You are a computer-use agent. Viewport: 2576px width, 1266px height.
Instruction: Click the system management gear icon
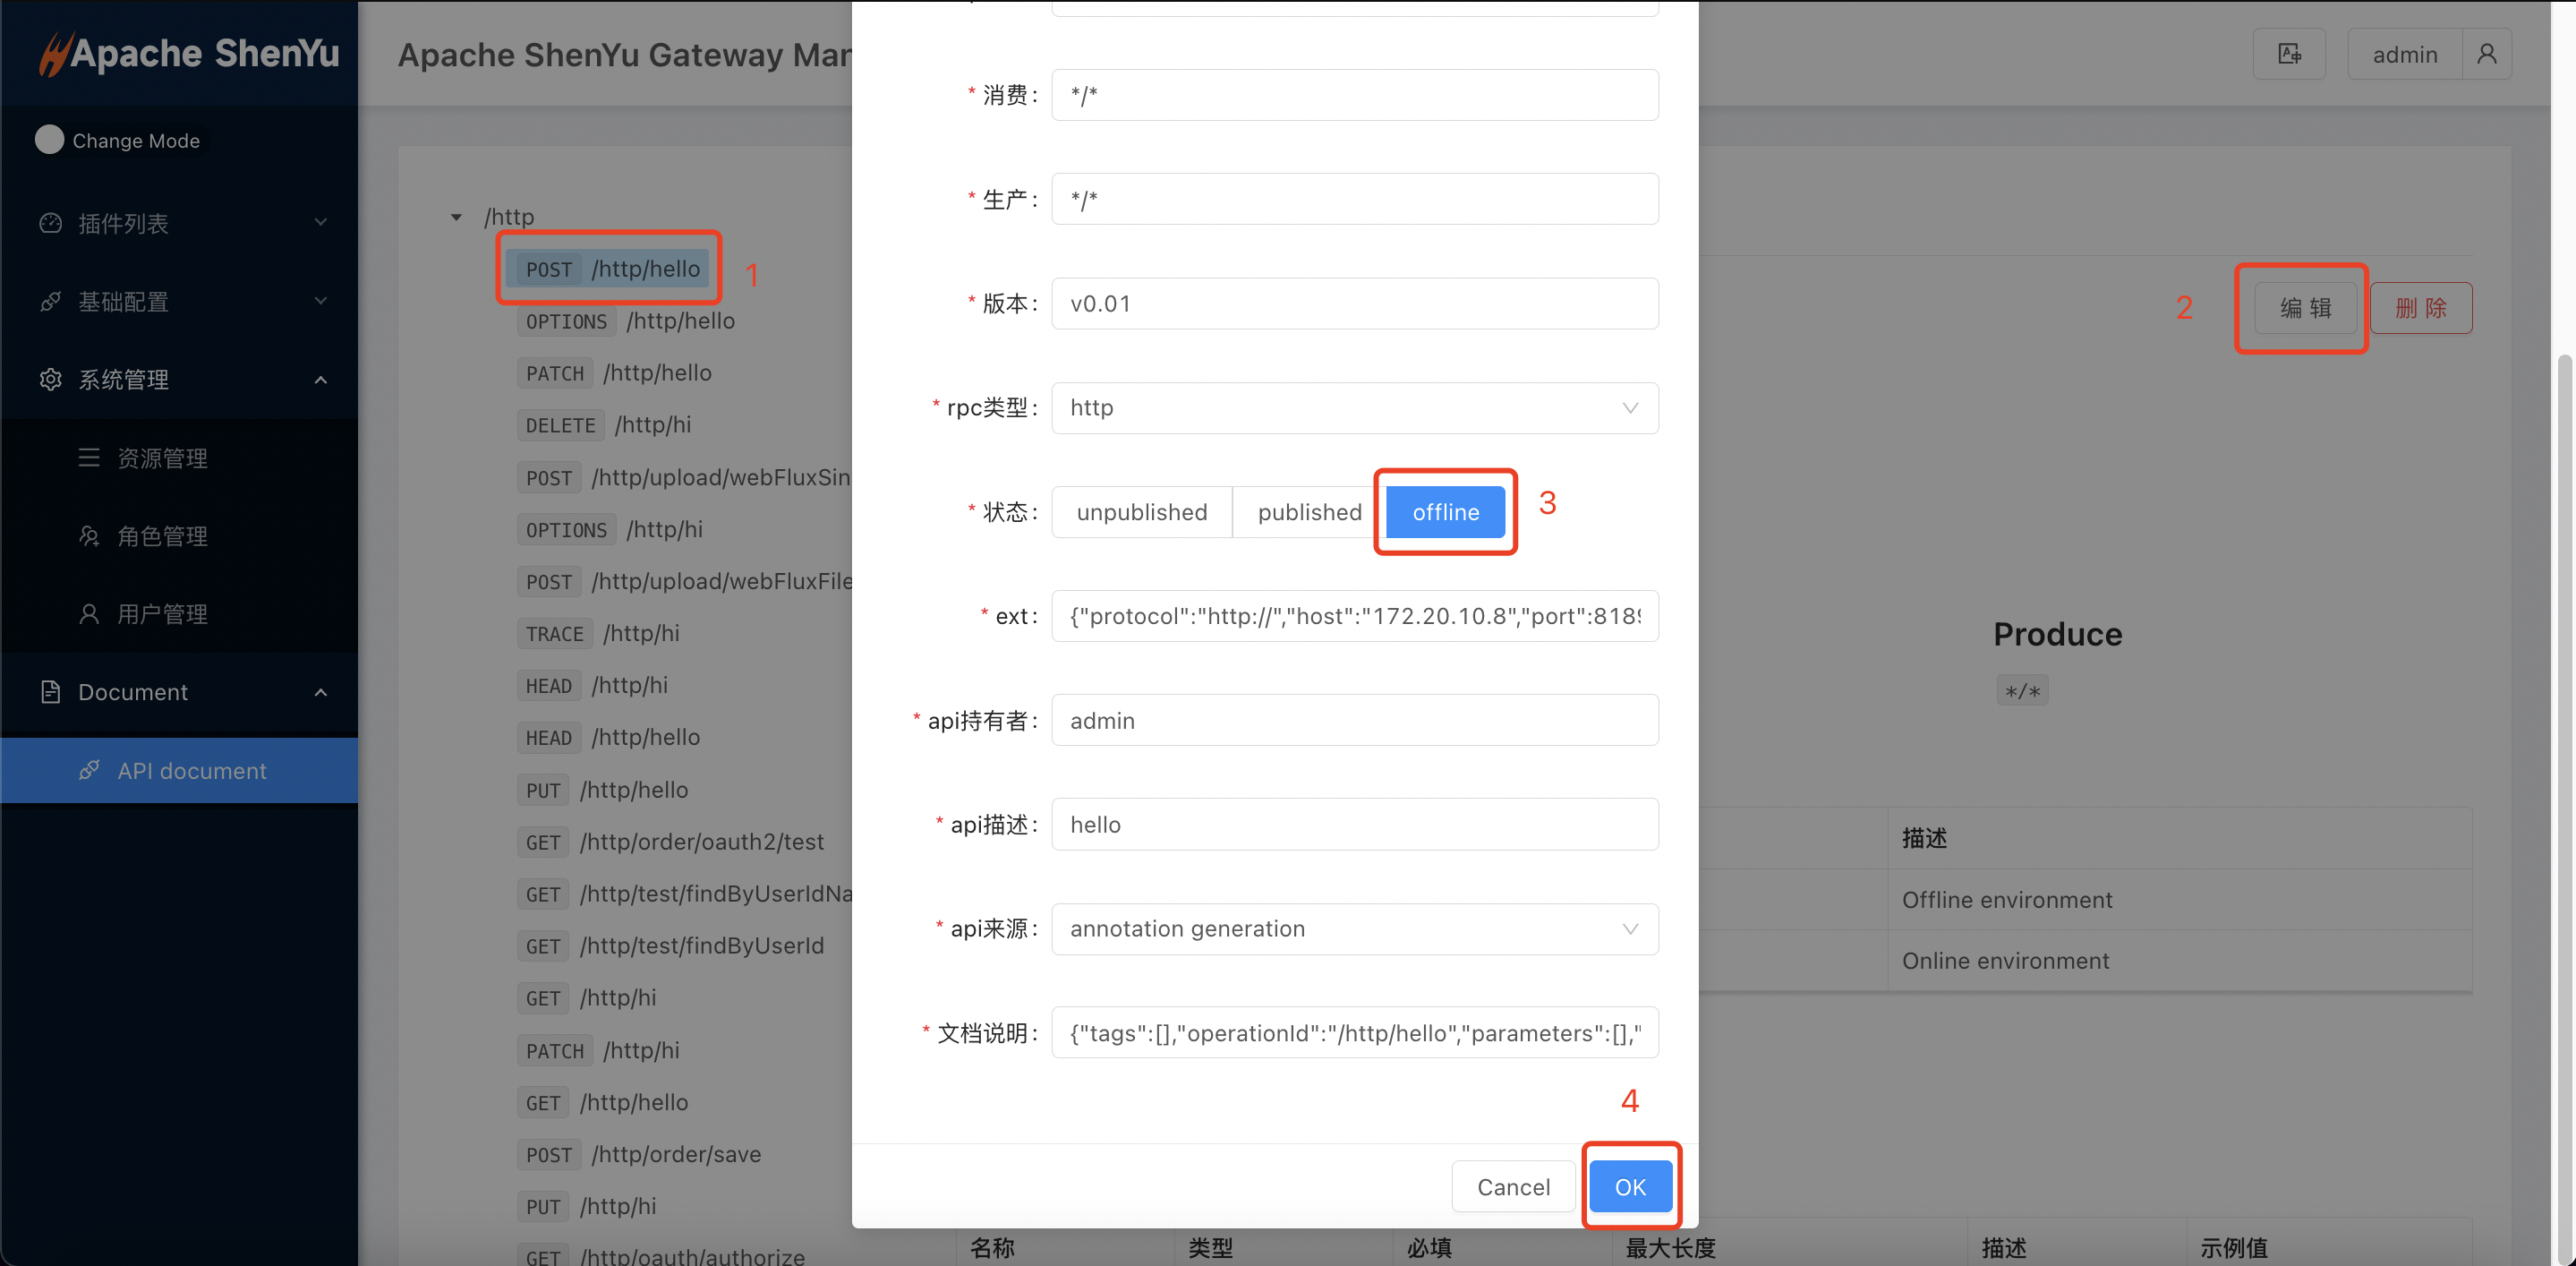(x=50, y=379)
